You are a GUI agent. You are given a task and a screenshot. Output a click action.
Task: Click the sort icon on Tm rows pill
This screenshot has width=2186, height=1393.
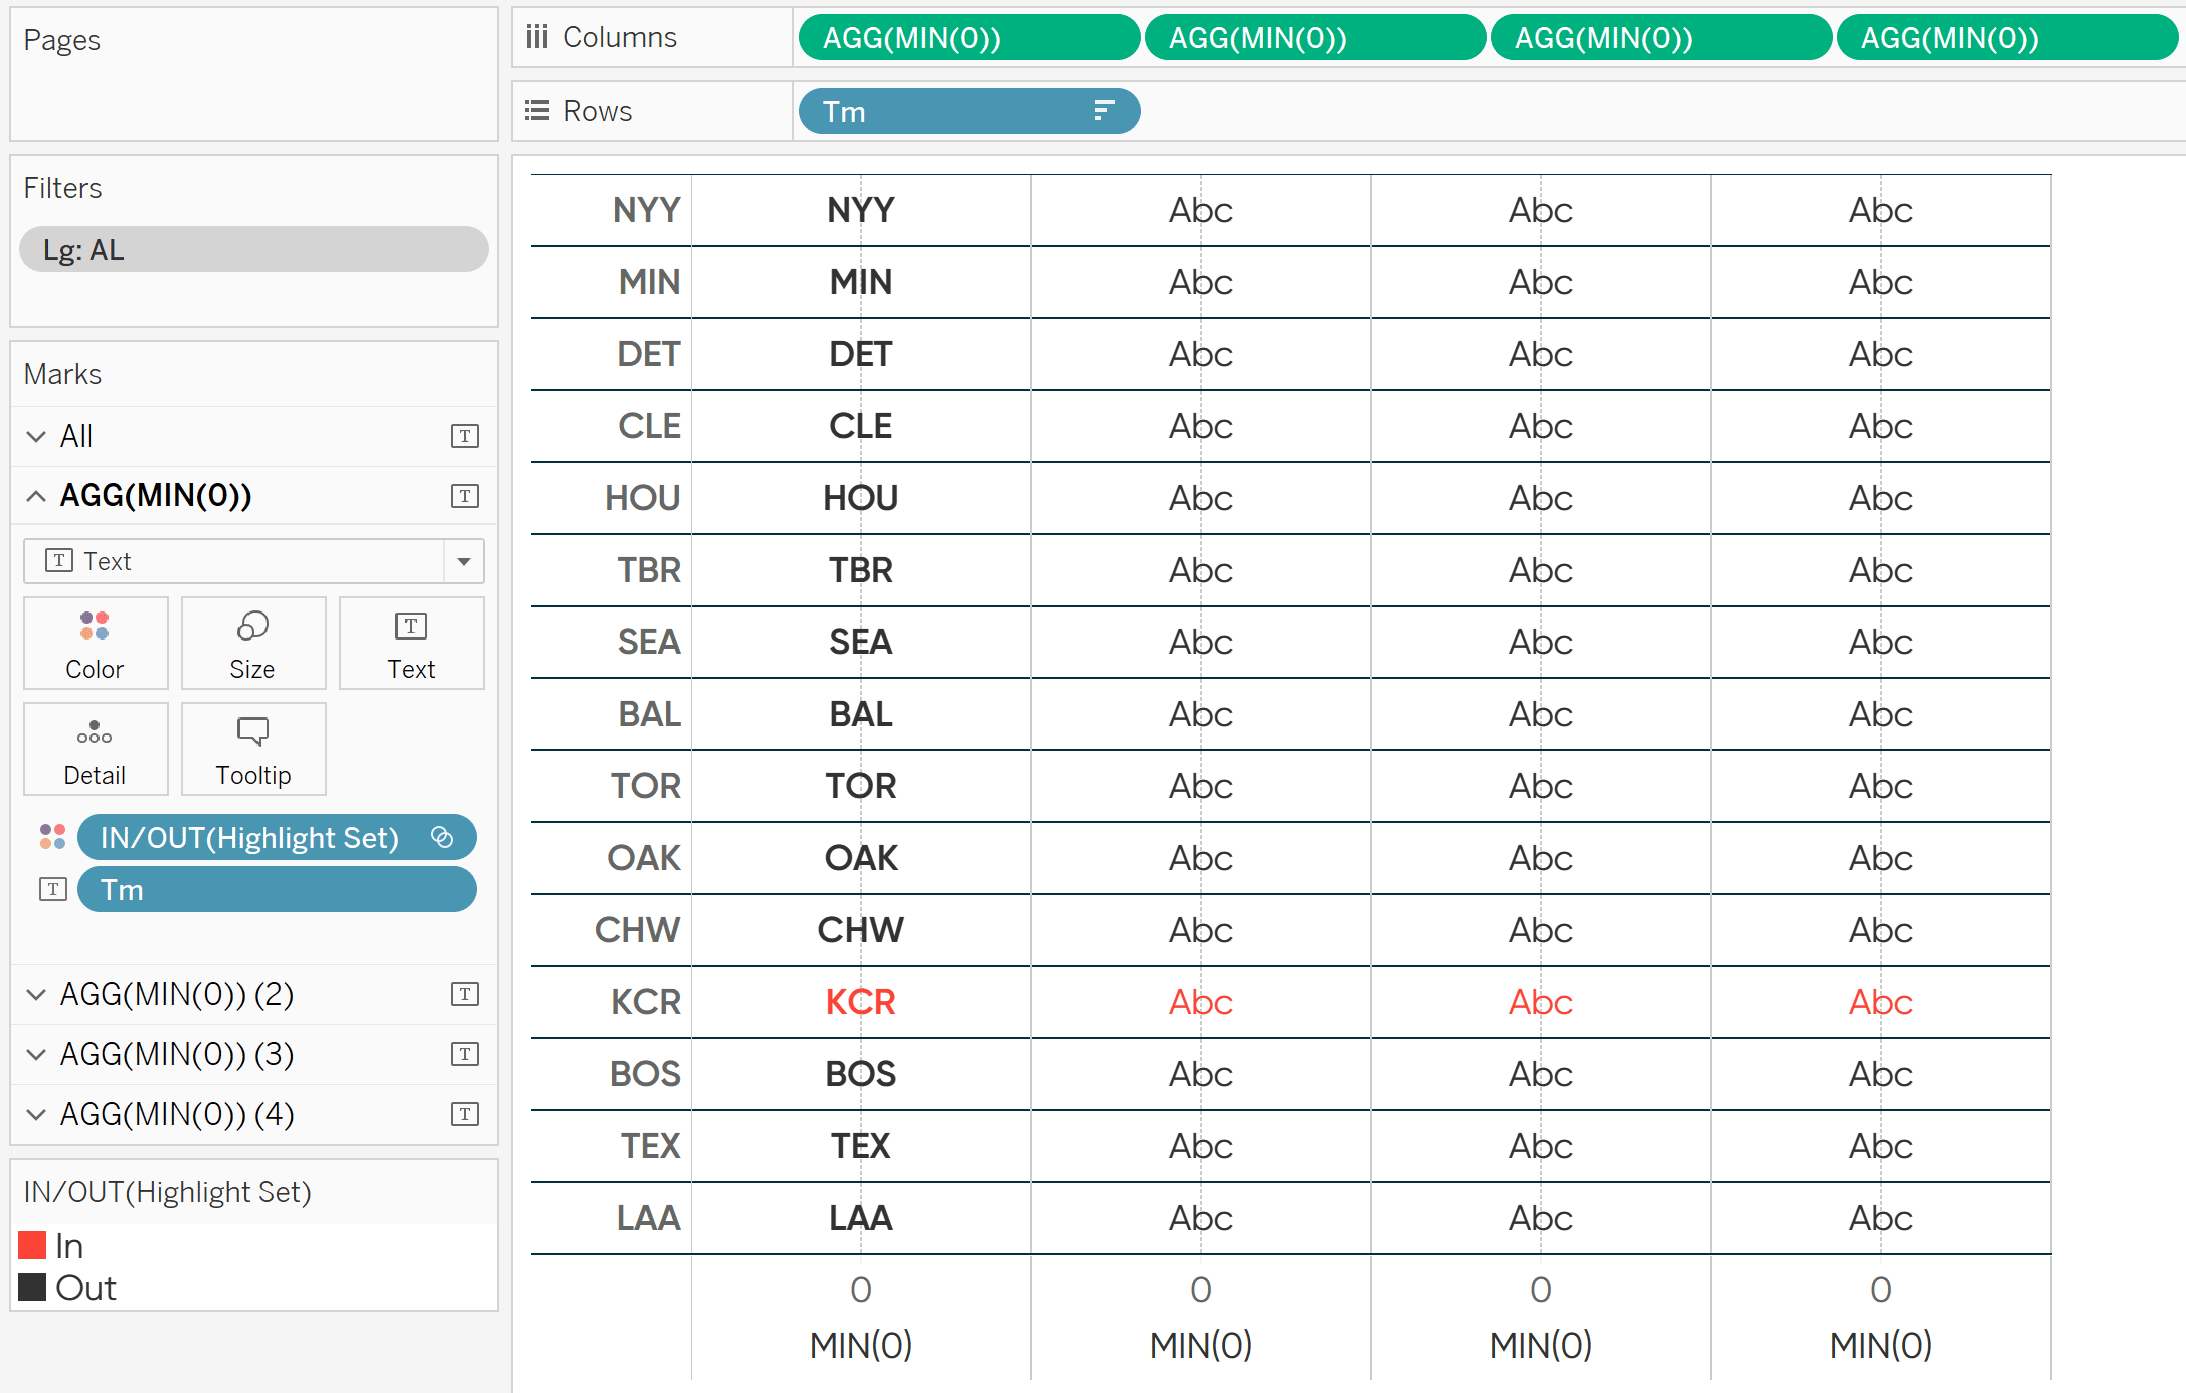coord(1104,111)
